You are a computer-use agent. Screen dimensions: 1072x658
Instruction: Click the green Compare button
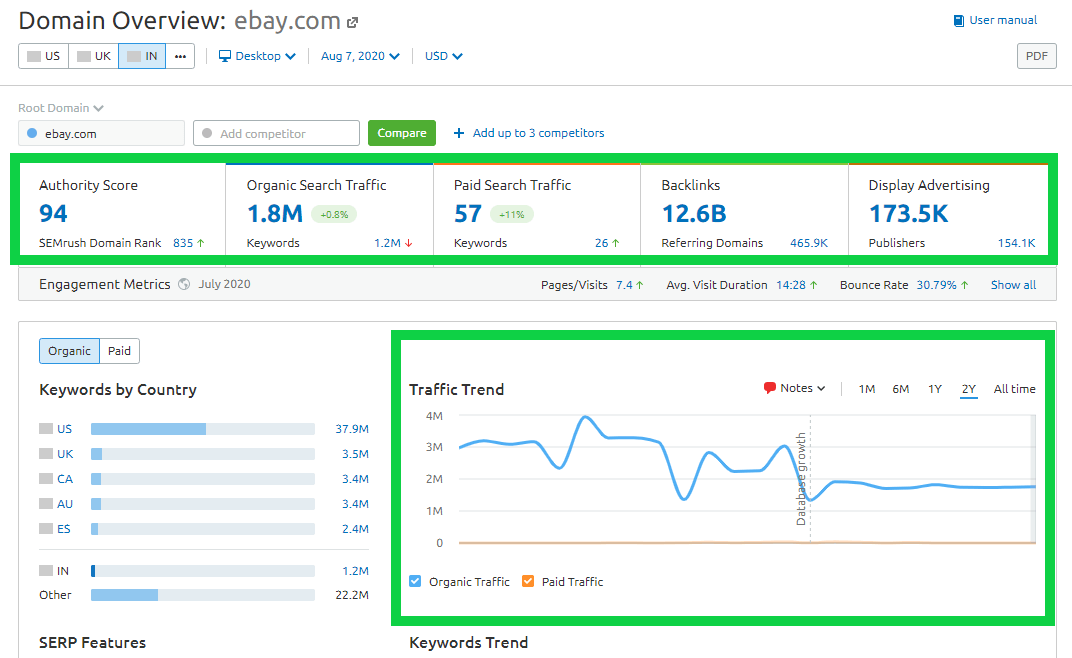point(402,133)
